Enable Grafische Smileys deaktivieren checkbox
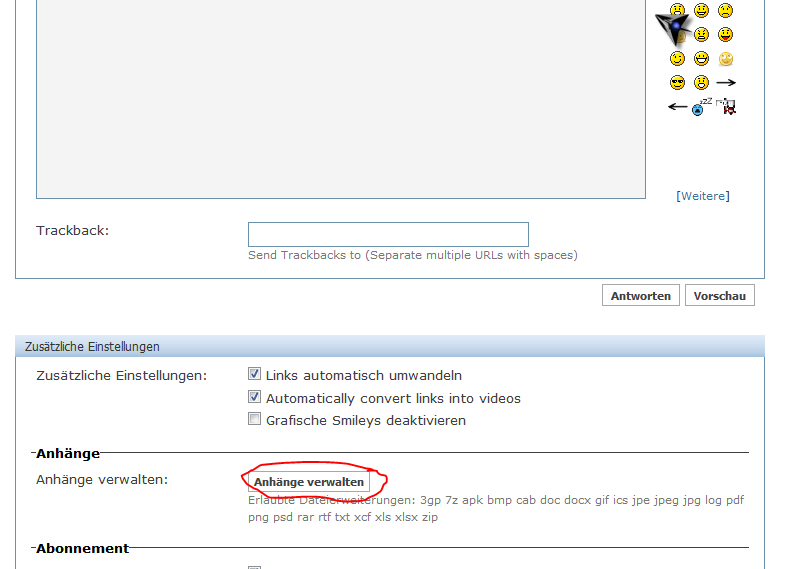799x569 pixels. pos(254,419)
